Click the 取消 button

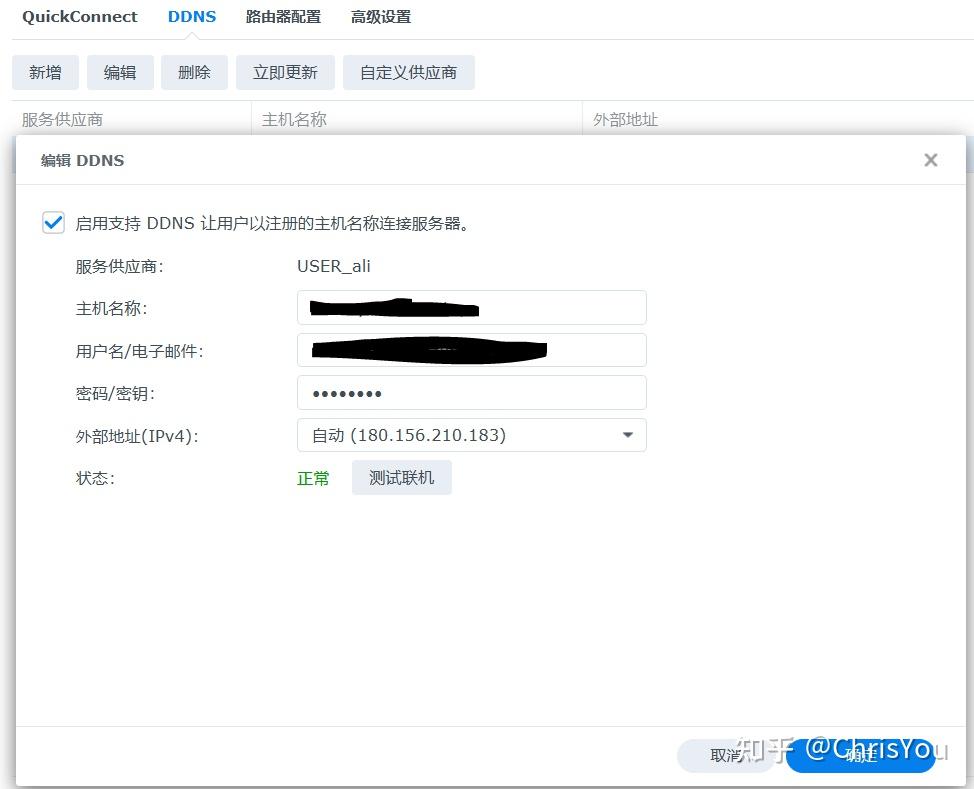(x=727, y=756)
